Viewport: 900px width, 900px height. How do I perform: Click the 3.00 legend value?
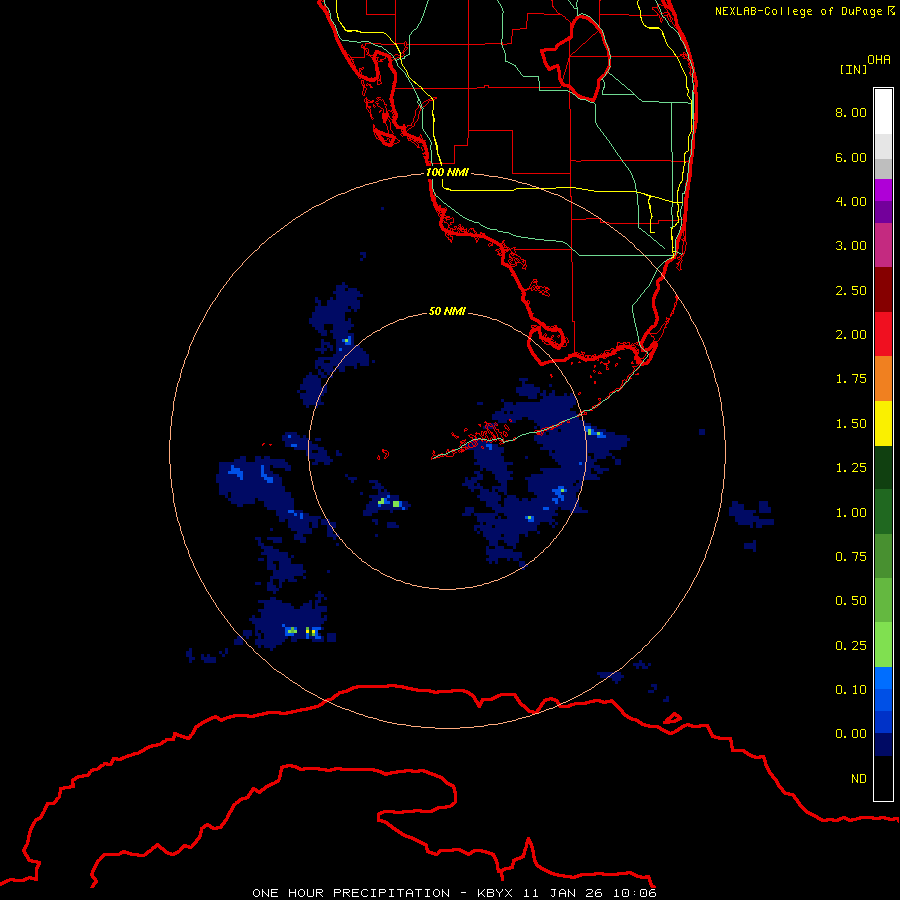[x=851, y=246]
